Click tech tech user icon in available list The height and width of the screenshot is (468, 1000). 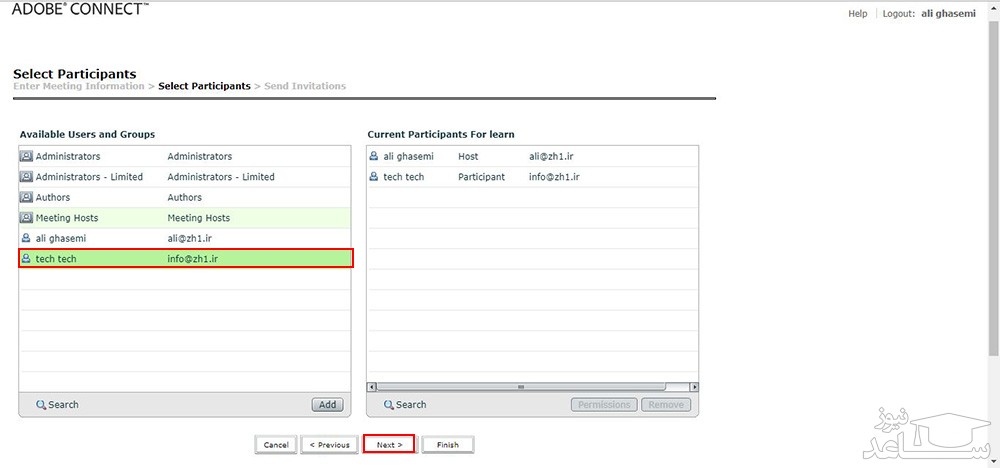[x=27, y=259]
